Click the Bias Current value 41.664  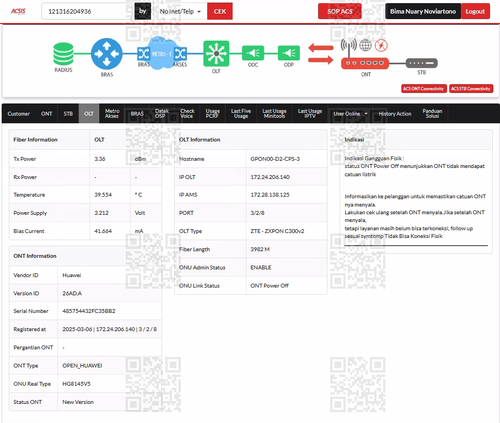[103, 231]
